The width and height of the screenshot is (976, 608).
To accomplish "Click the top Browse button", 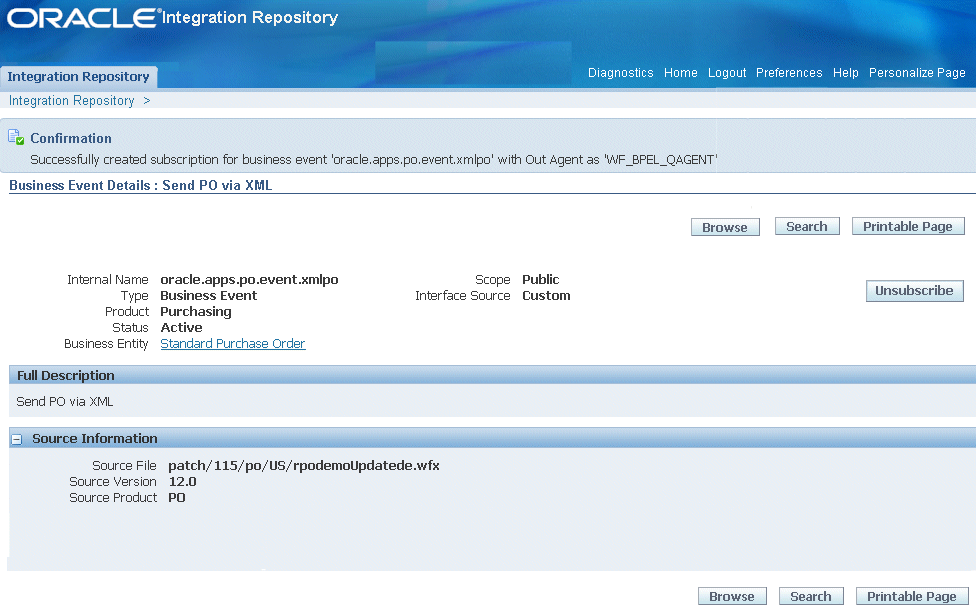I will pos(725,227).
